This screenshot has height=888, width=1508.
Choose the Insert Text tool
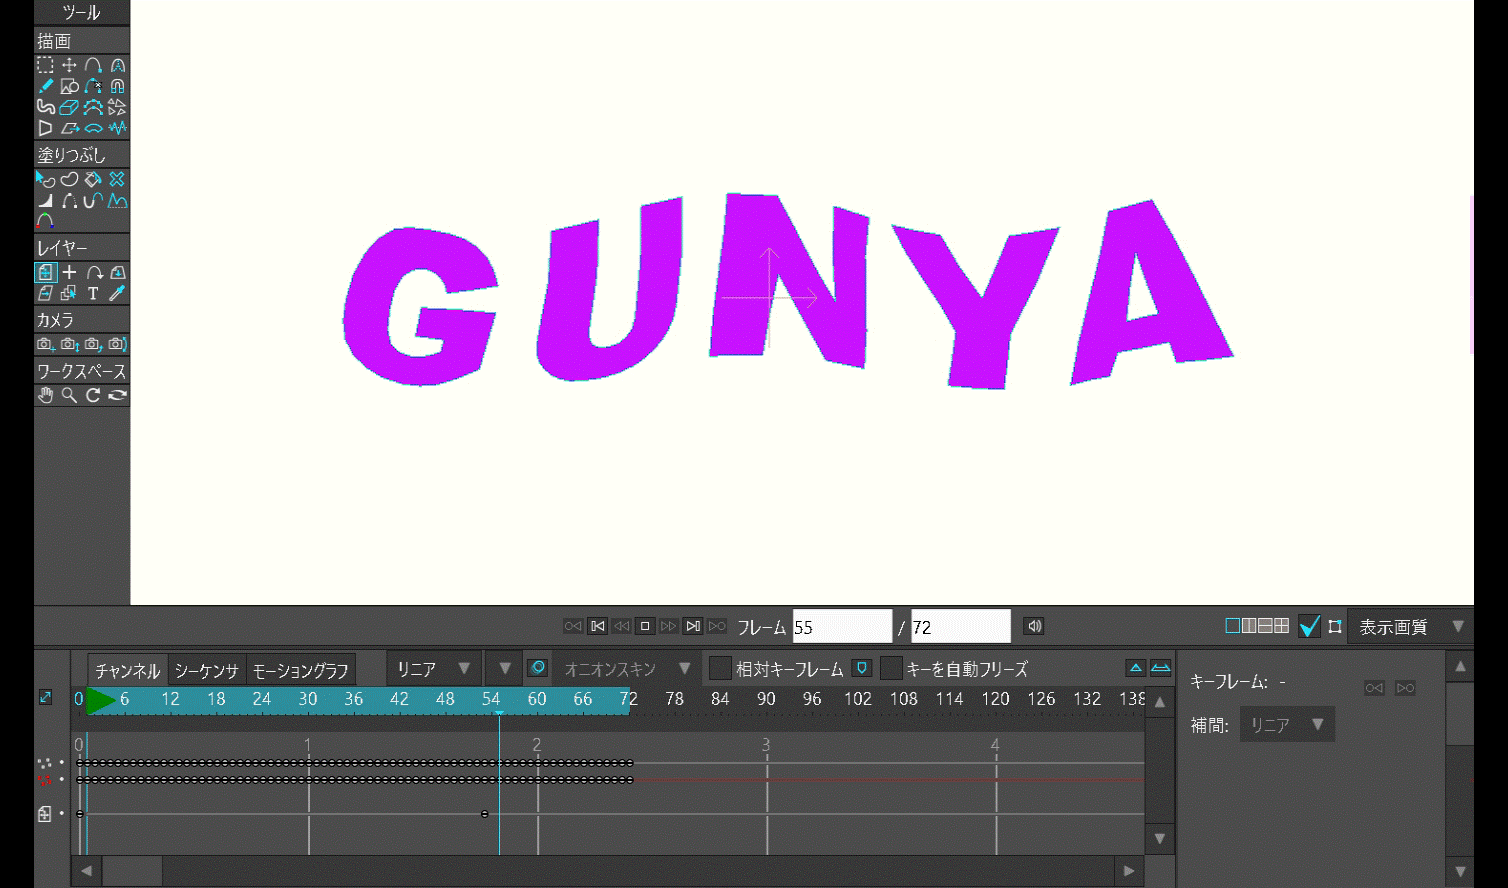coord(93,293)
